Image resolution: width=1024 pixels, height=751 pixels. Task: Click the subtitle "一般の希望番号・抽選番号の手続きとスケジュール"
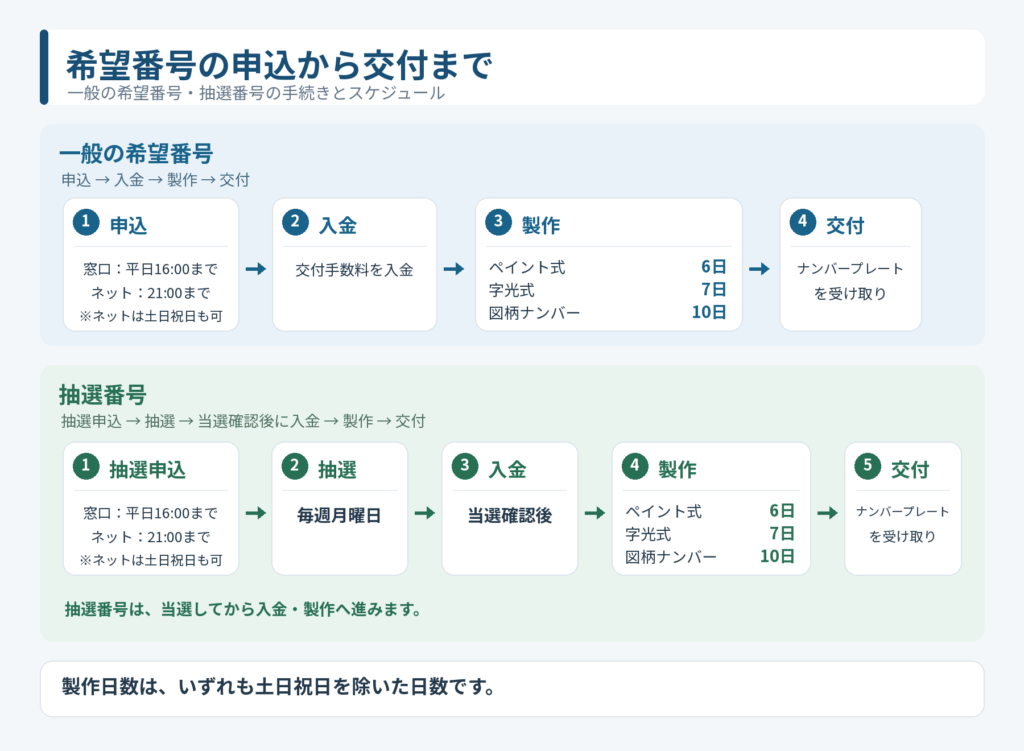click(x=256, y=93)
